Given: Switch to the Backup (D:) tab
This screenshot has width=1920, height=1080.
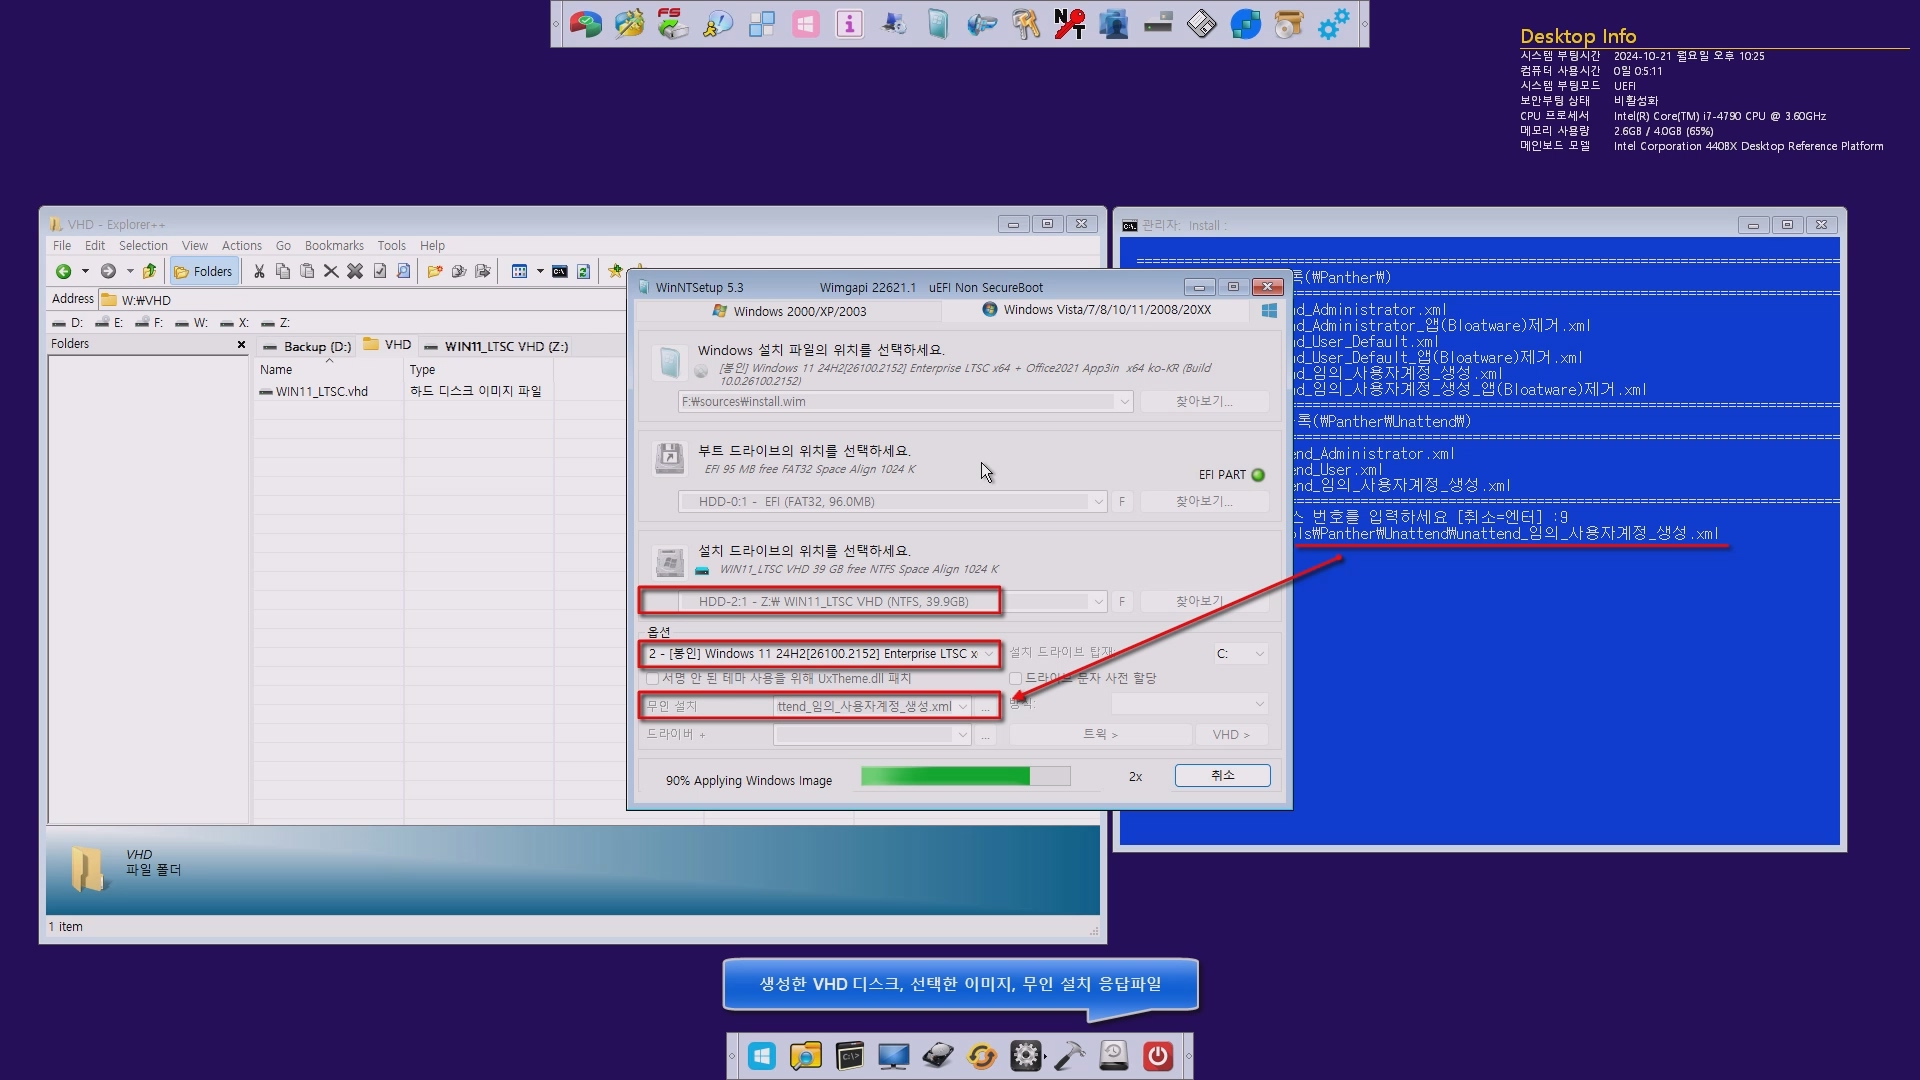Looking at the screenshot, I should point(306,346).
